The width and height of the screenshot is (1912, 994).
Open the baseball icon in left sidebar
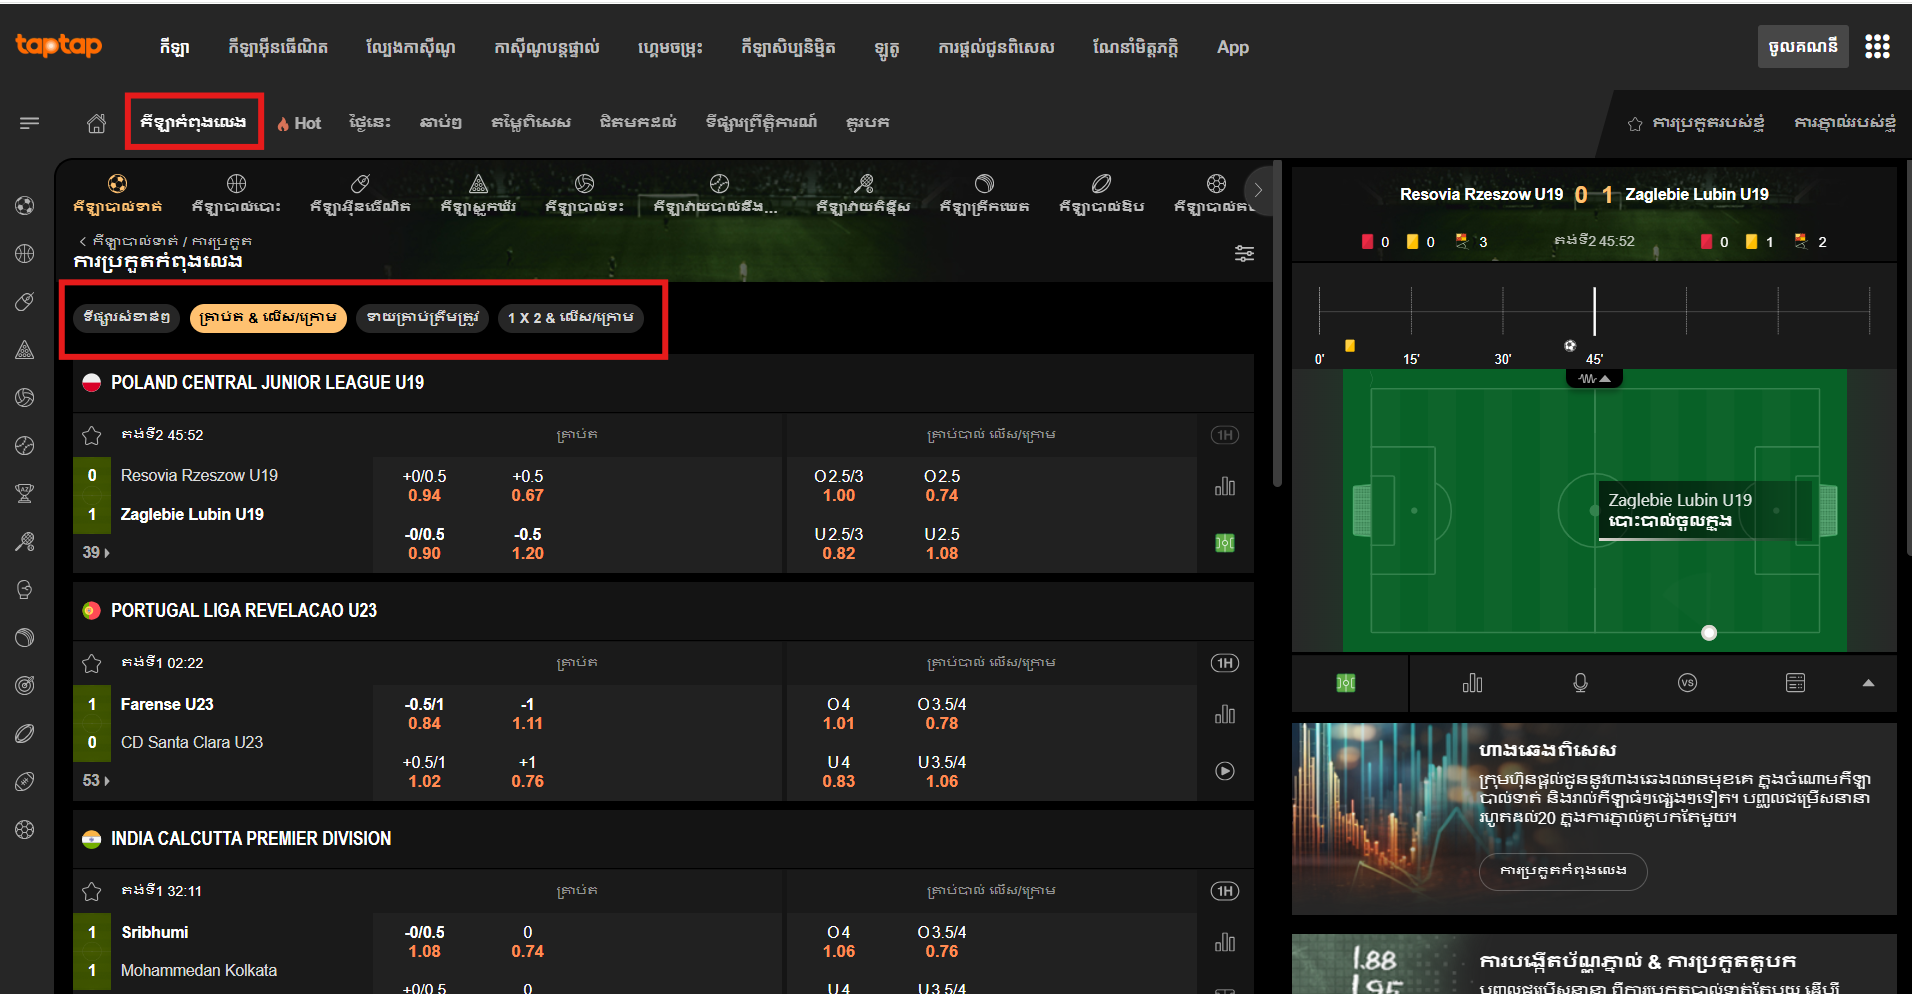pyautogui.click(x=25, y=445)
